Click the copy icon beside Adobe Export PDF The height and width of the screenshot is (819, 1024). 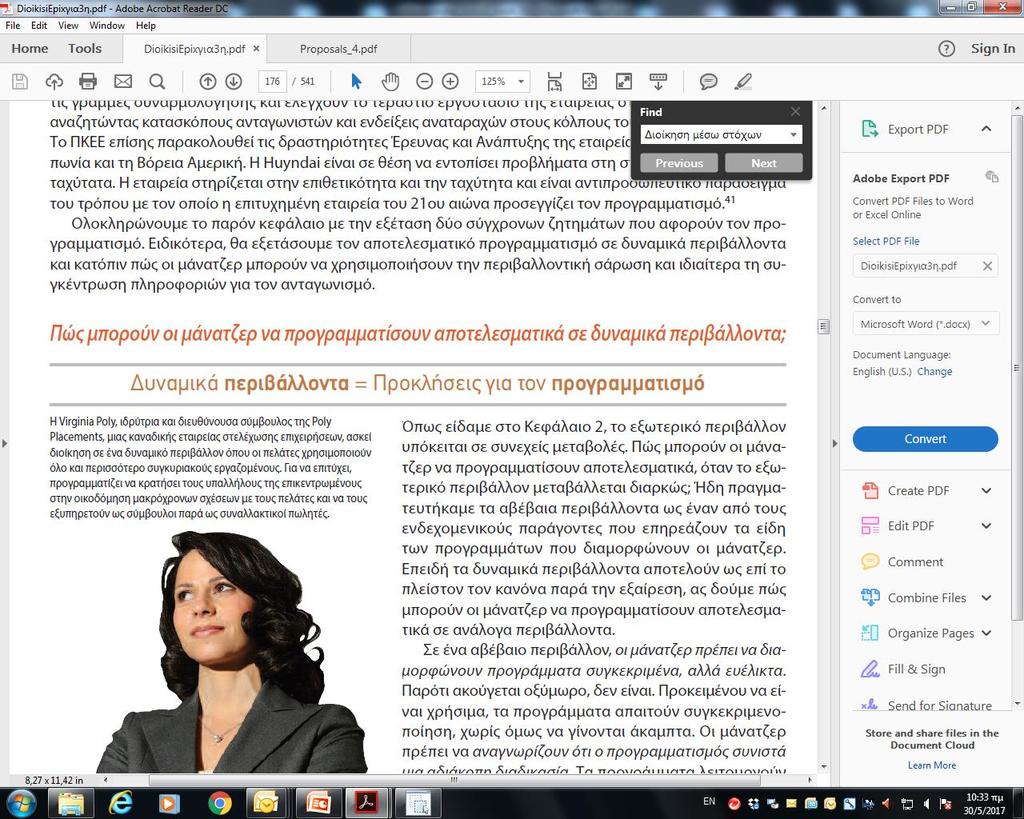point(991,176)
